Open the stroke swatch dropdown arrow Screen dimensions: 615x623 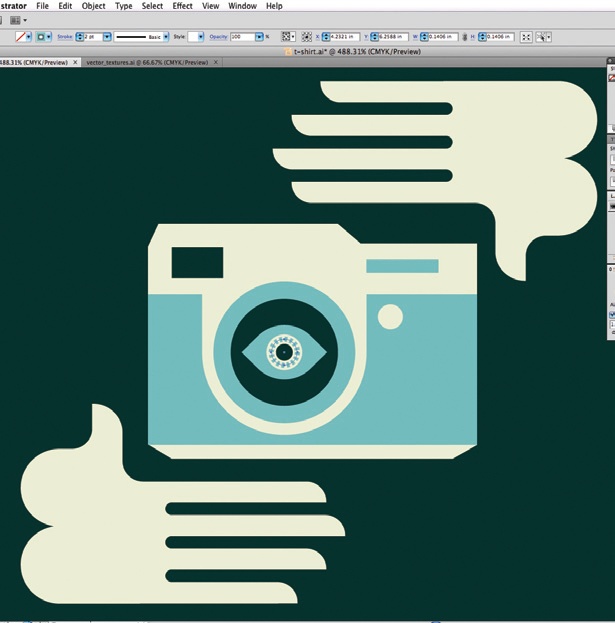[49, 37]
